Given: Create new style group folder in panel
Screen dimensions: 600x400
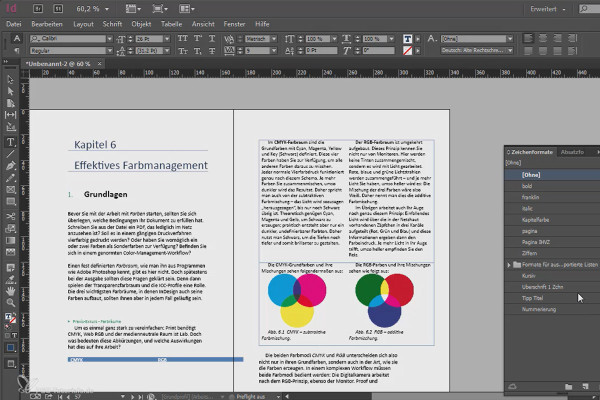Looking at the screenshot, I should pos(569,387).
